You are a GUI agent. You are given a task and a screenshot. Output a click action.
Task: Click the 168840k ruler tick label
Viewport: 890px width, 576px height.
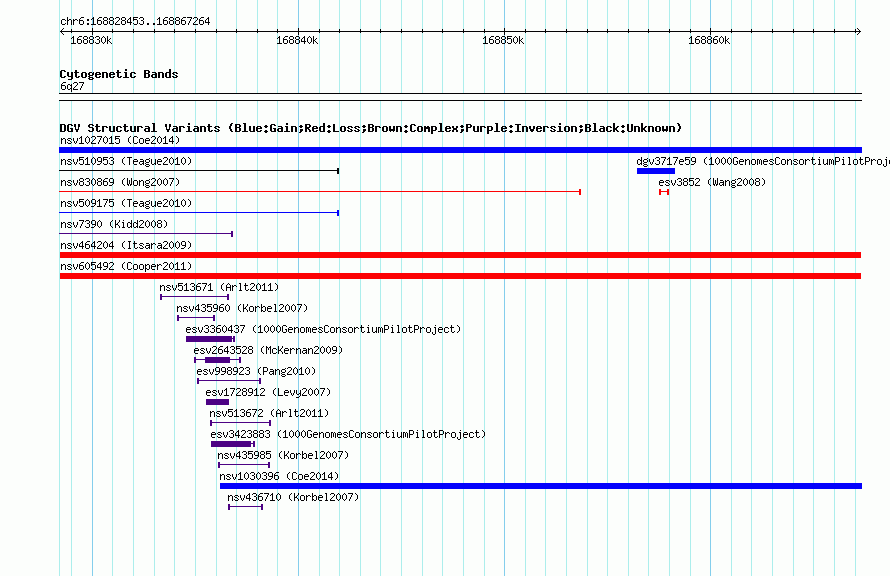point(297,41)
